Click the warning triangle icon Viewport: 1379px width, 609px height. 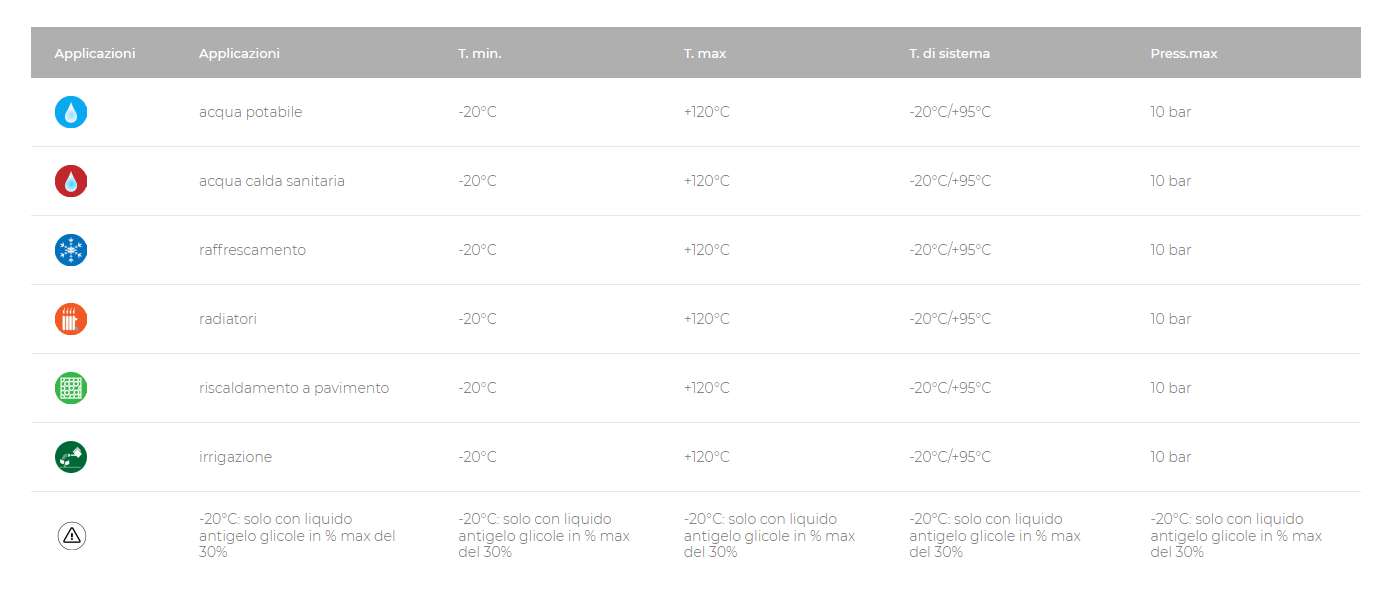[x=71, y=536]
